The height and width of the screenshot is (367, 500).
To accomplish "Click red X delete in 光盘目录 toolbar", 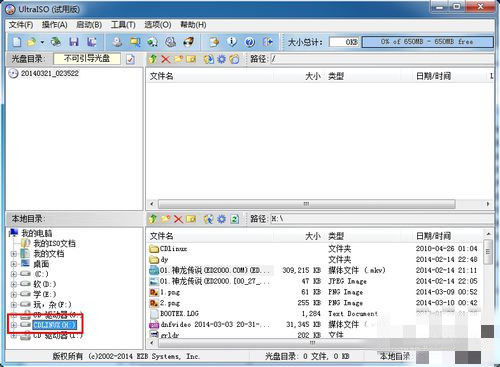I will pos(166,59).
